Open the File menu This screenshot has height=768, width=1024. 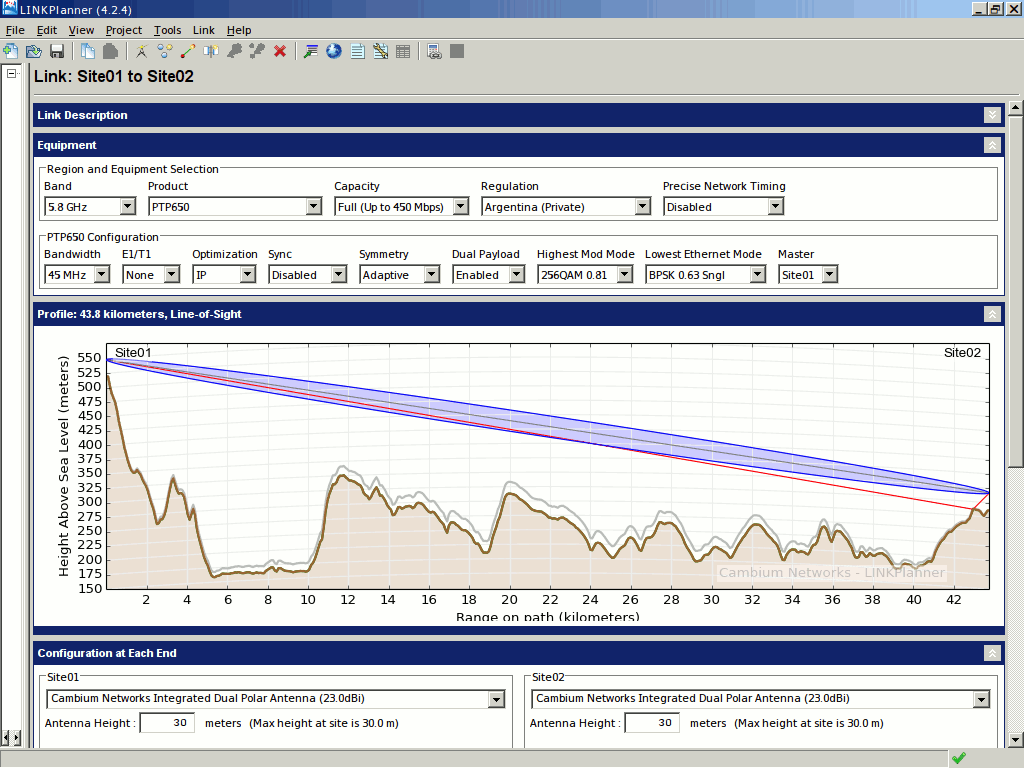click(15, 30)
